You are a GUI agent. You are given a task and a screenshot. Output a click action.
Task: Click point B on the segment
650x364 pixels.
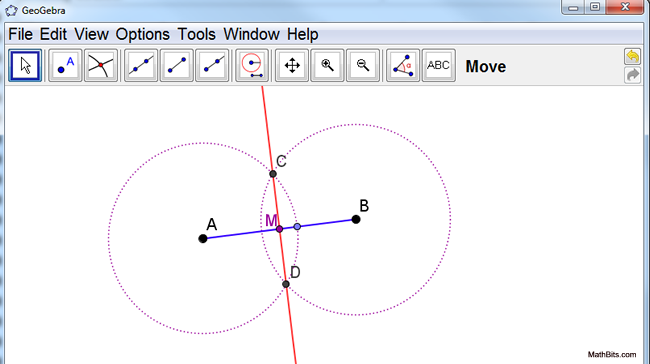pos(356,219)
